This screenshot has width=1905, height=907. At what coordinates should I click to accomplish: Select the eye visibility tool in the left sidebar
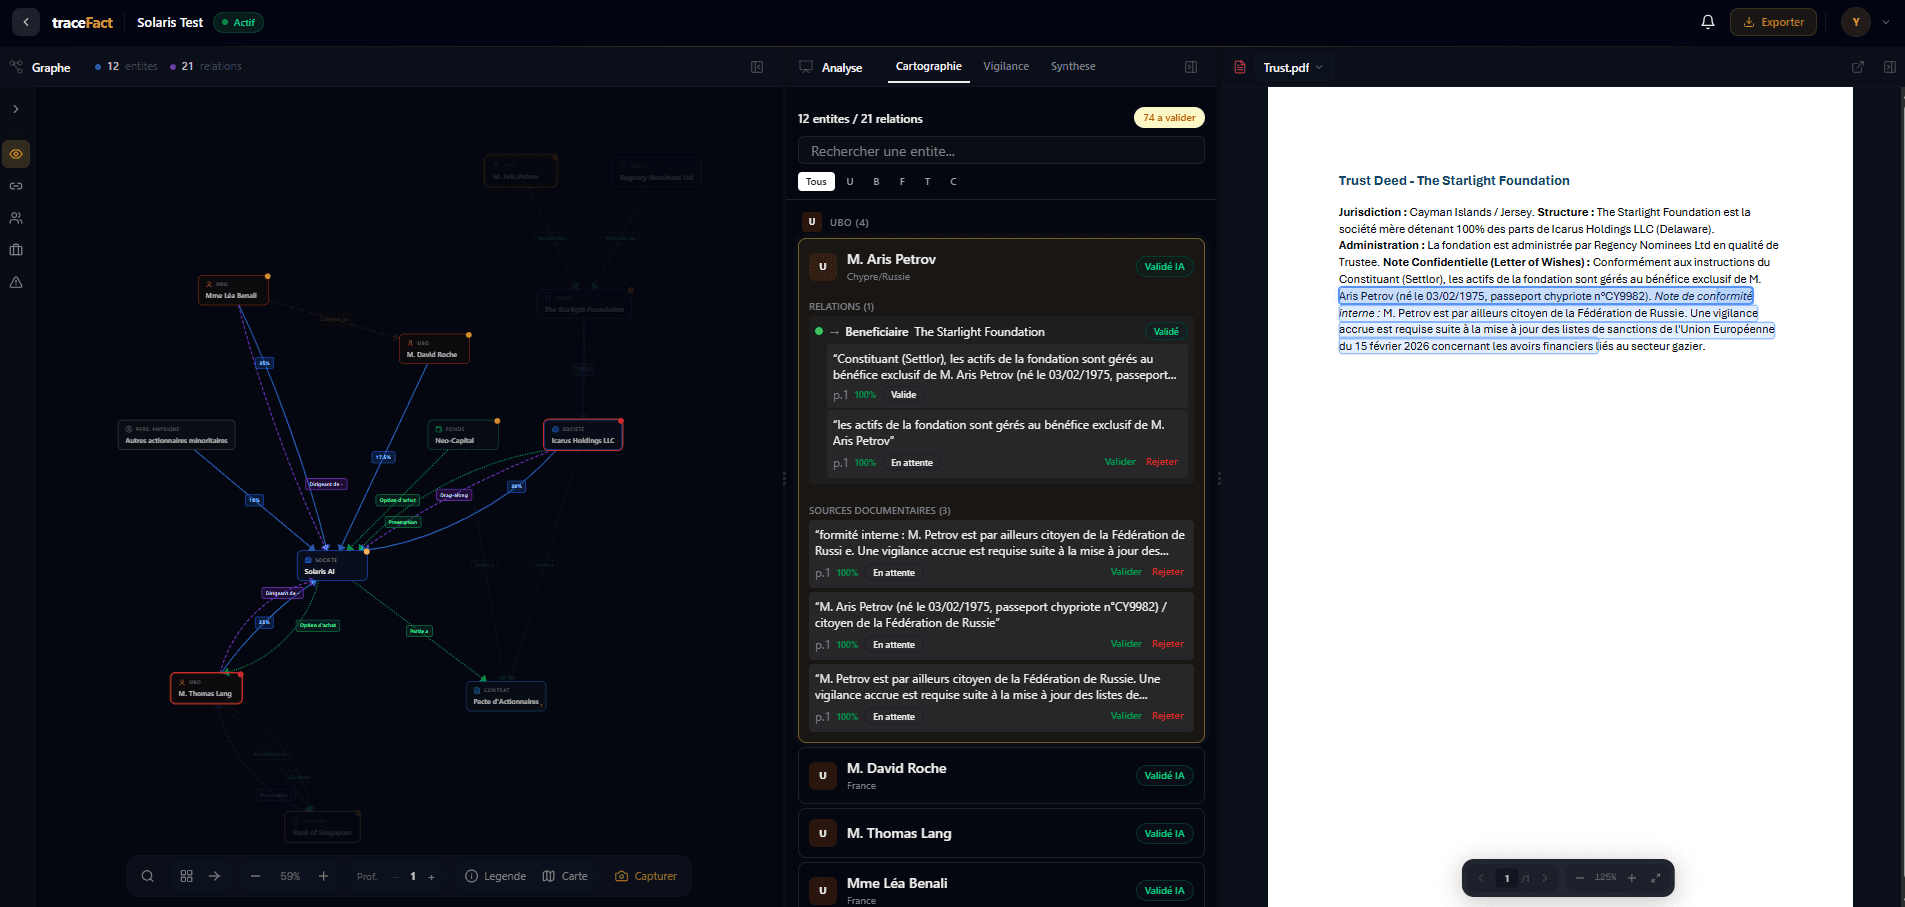coord(16,154)
